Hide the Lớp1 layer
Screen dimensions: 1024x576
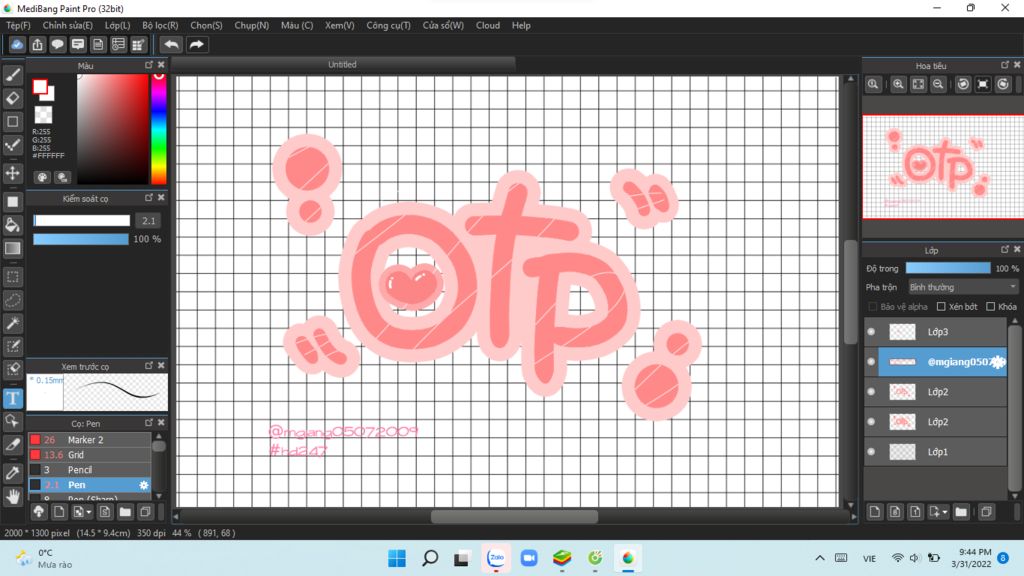coord(871,452)
